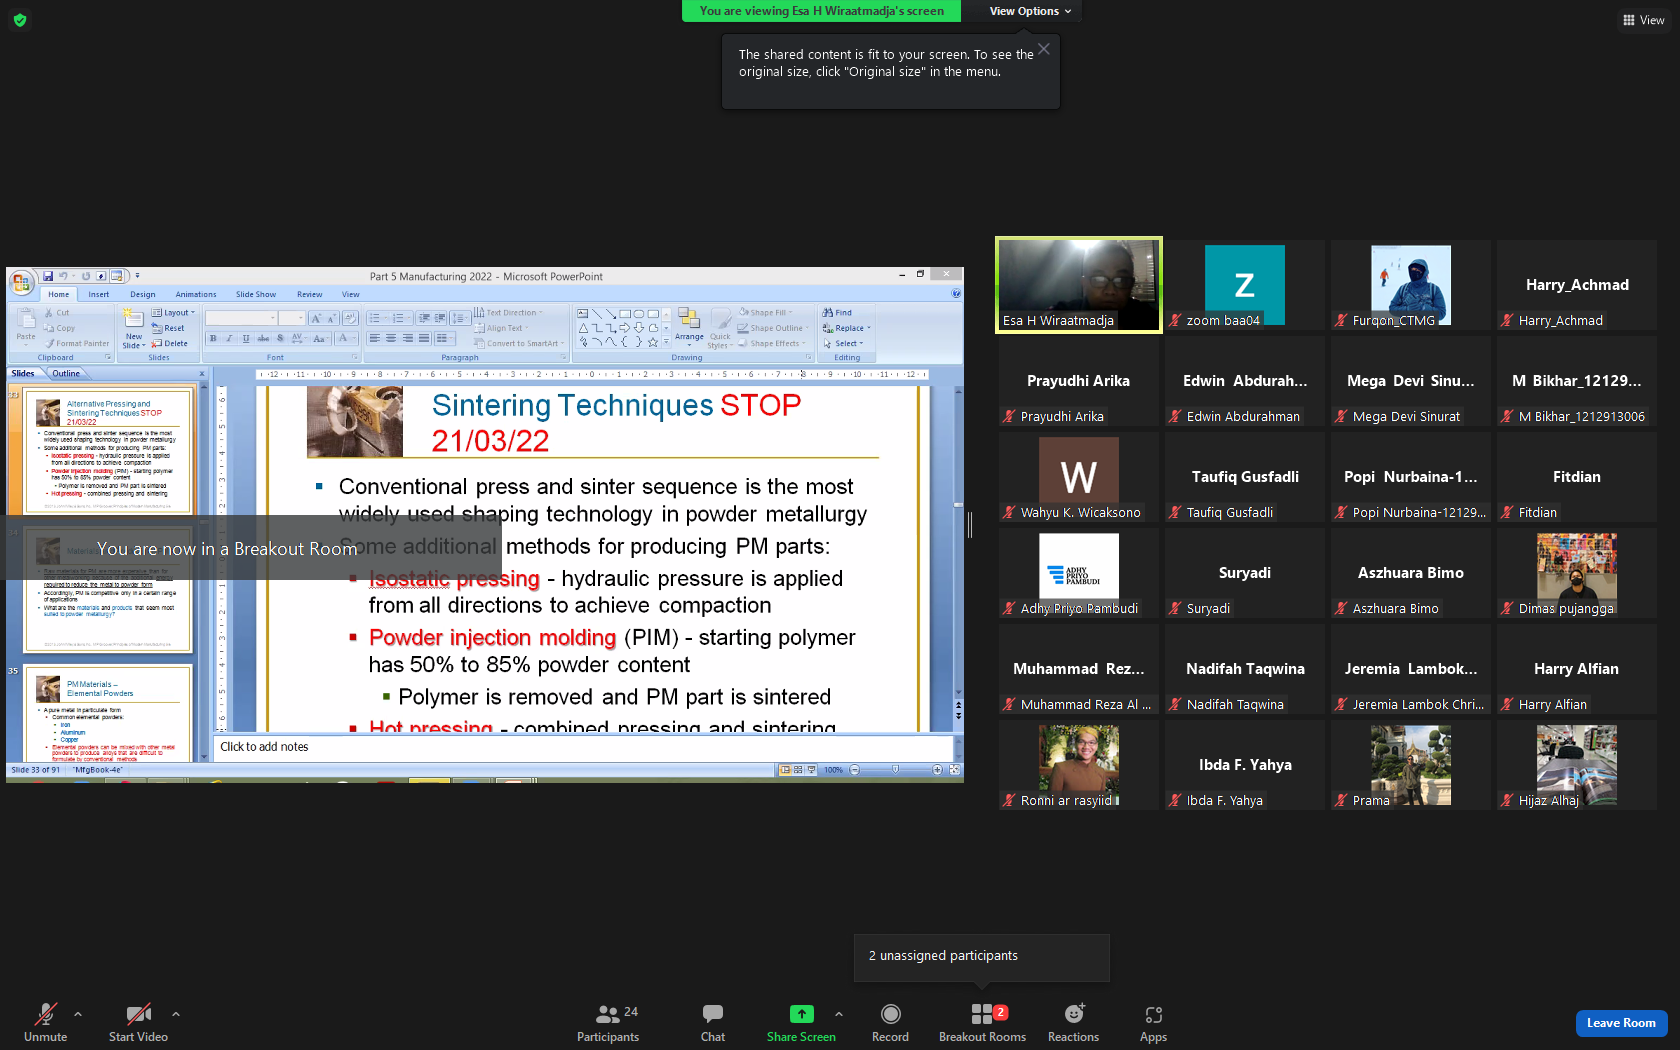Click the zoom in plus button in PowerPoint
Viewport: 1680px width, 1050px height.
tap(937, 770)
